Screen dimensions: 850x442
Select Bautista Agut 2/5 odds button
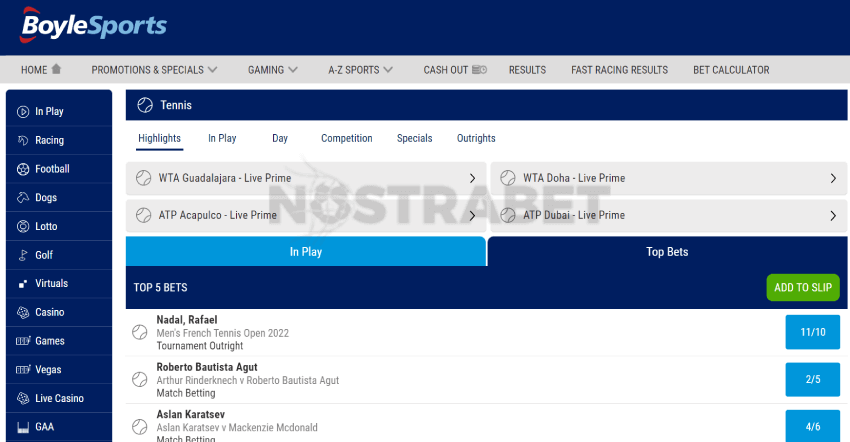[x=813, y=379]
